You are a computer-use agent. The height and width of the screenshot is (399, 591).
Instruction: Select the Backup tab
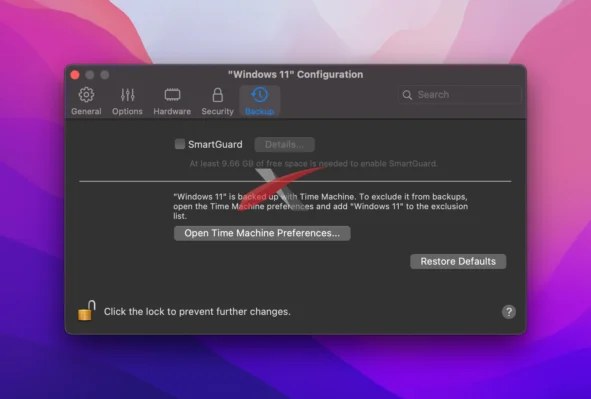(x=260, y=101)
